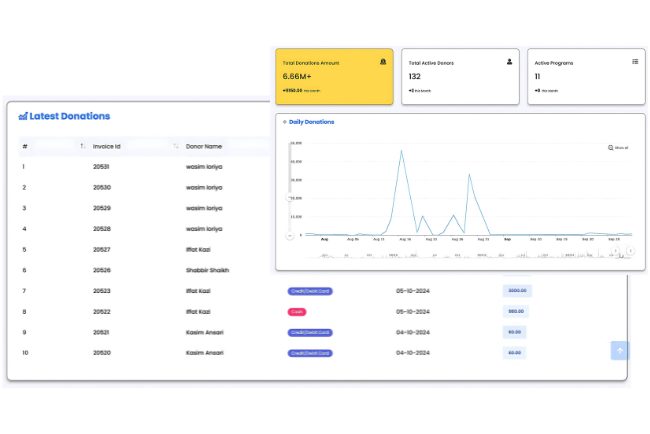Click the amount in the invoice 20522 row
Image resolution: width=650 pixels, height=434 pixels.
516,311
